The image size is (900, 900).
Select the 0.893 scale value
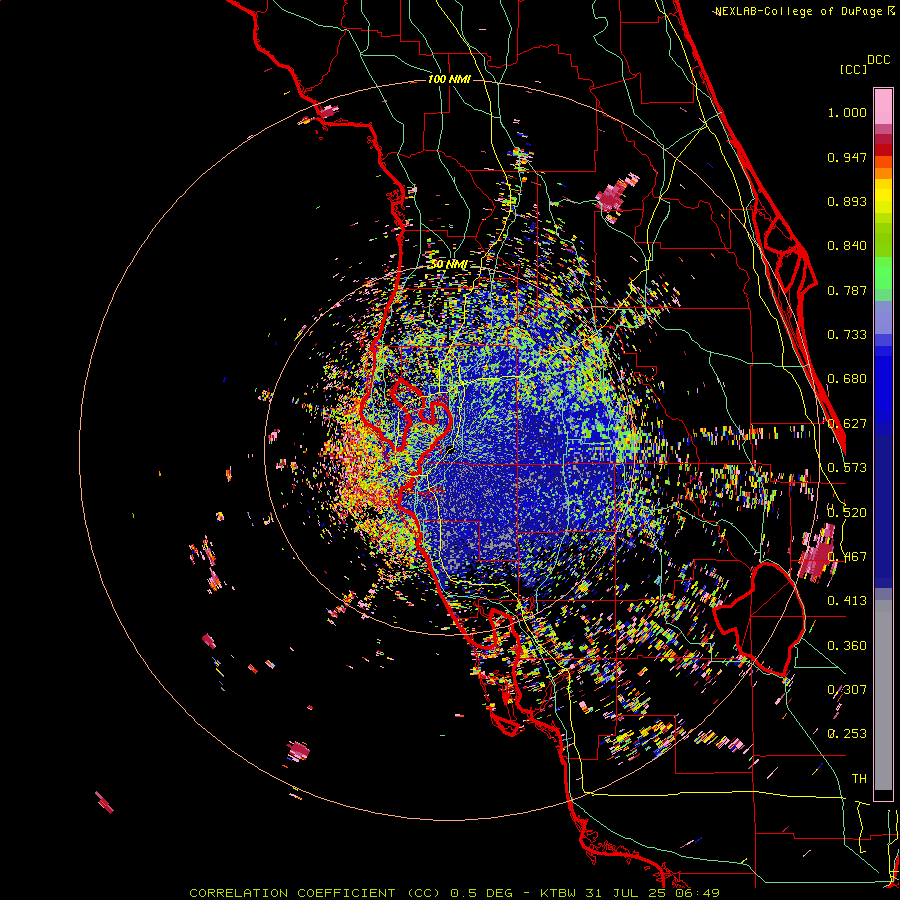(847, 201)
